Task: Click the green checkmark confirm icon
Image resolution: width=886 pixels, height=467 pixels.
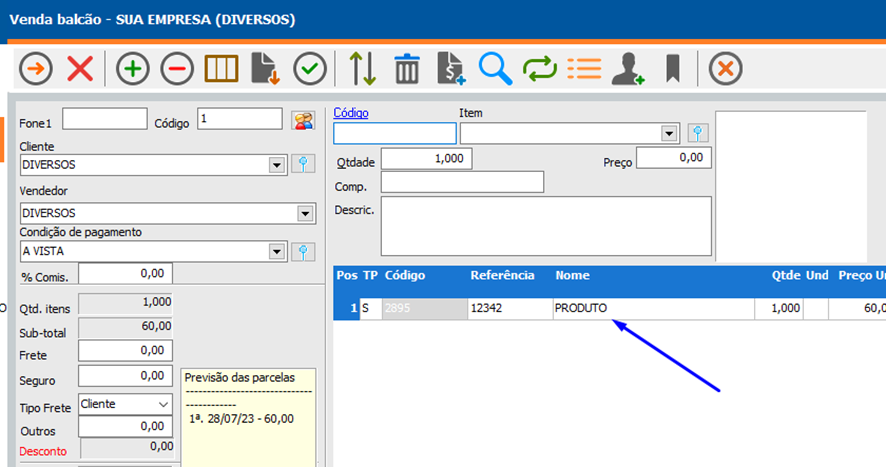Action: click(310, 69)
